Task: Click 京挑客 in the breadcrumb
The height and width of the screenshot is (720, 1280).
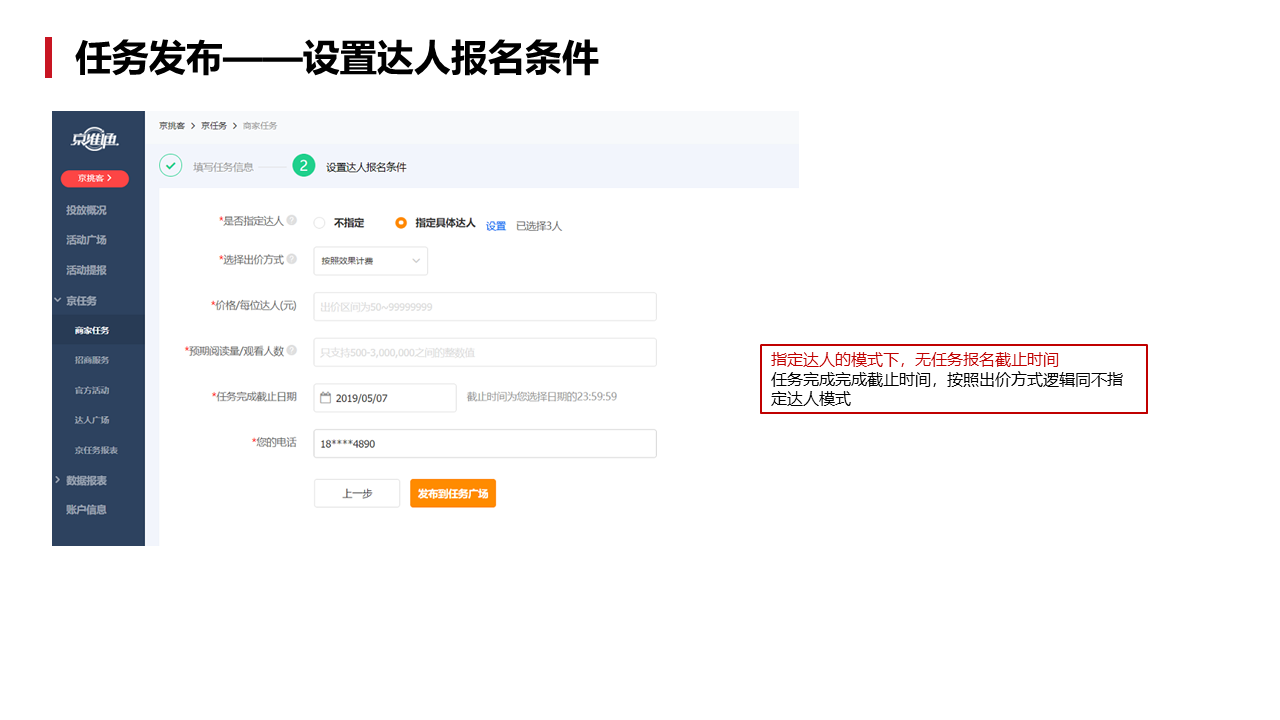Action: 170,126
